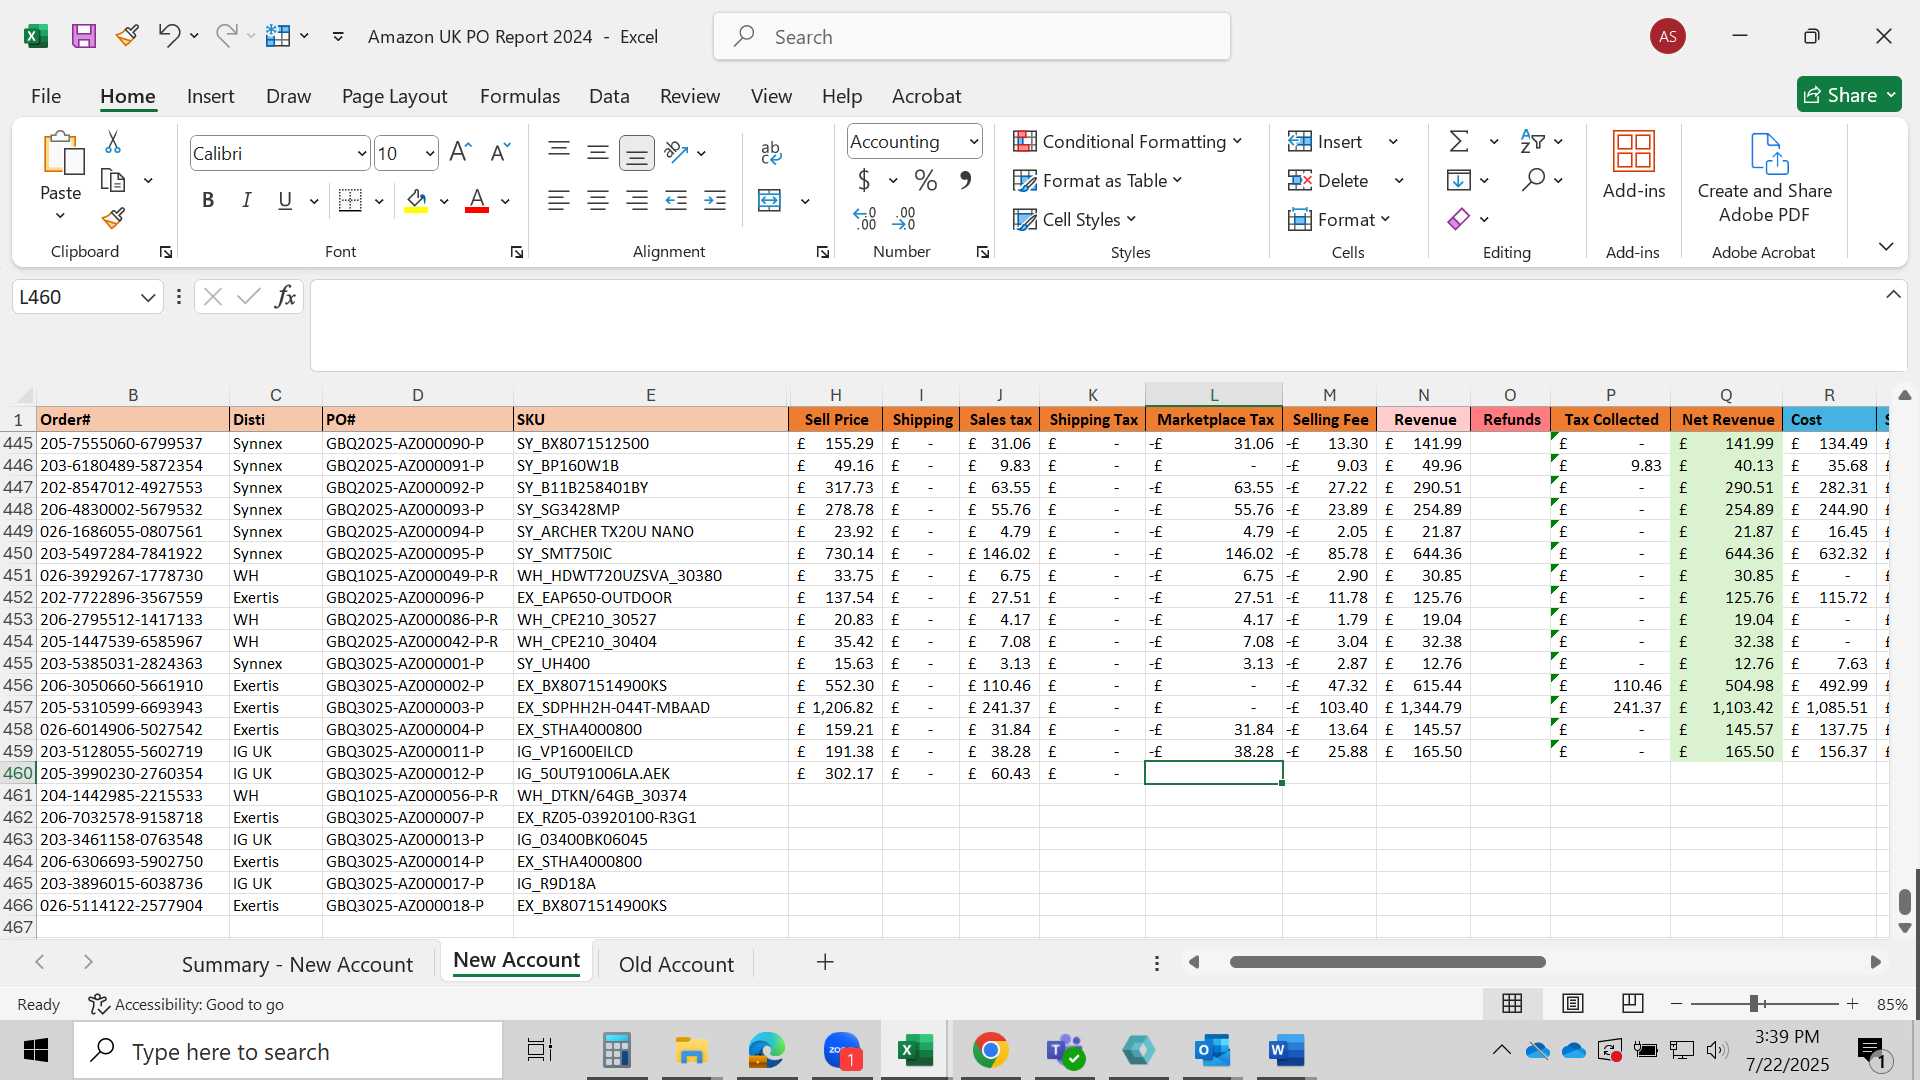Expand the formula bar chevron

coord(1893,295)
